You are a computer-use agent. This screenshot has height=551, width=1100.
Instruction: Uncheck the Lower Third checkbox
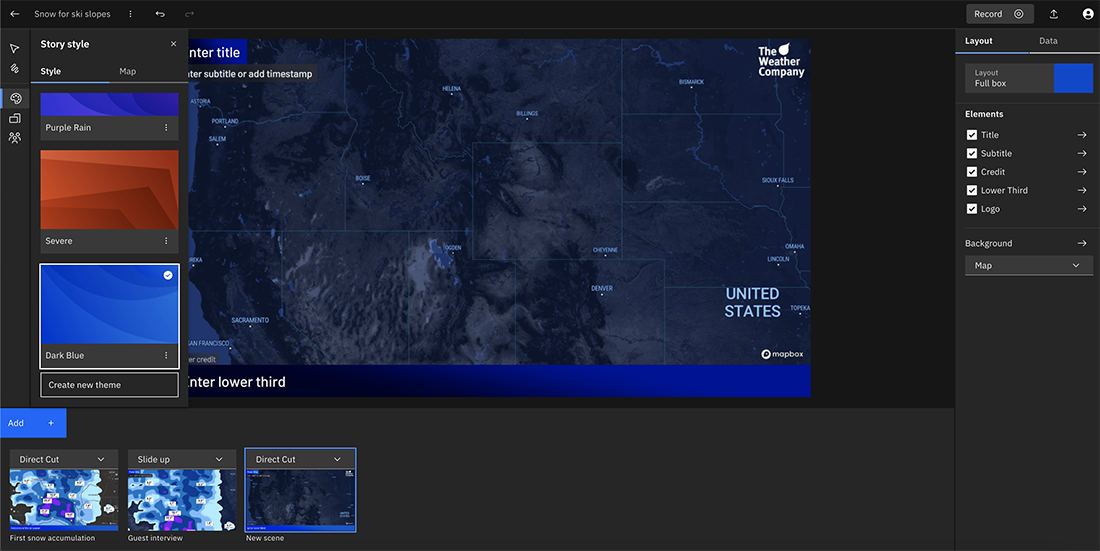point(972,190)
